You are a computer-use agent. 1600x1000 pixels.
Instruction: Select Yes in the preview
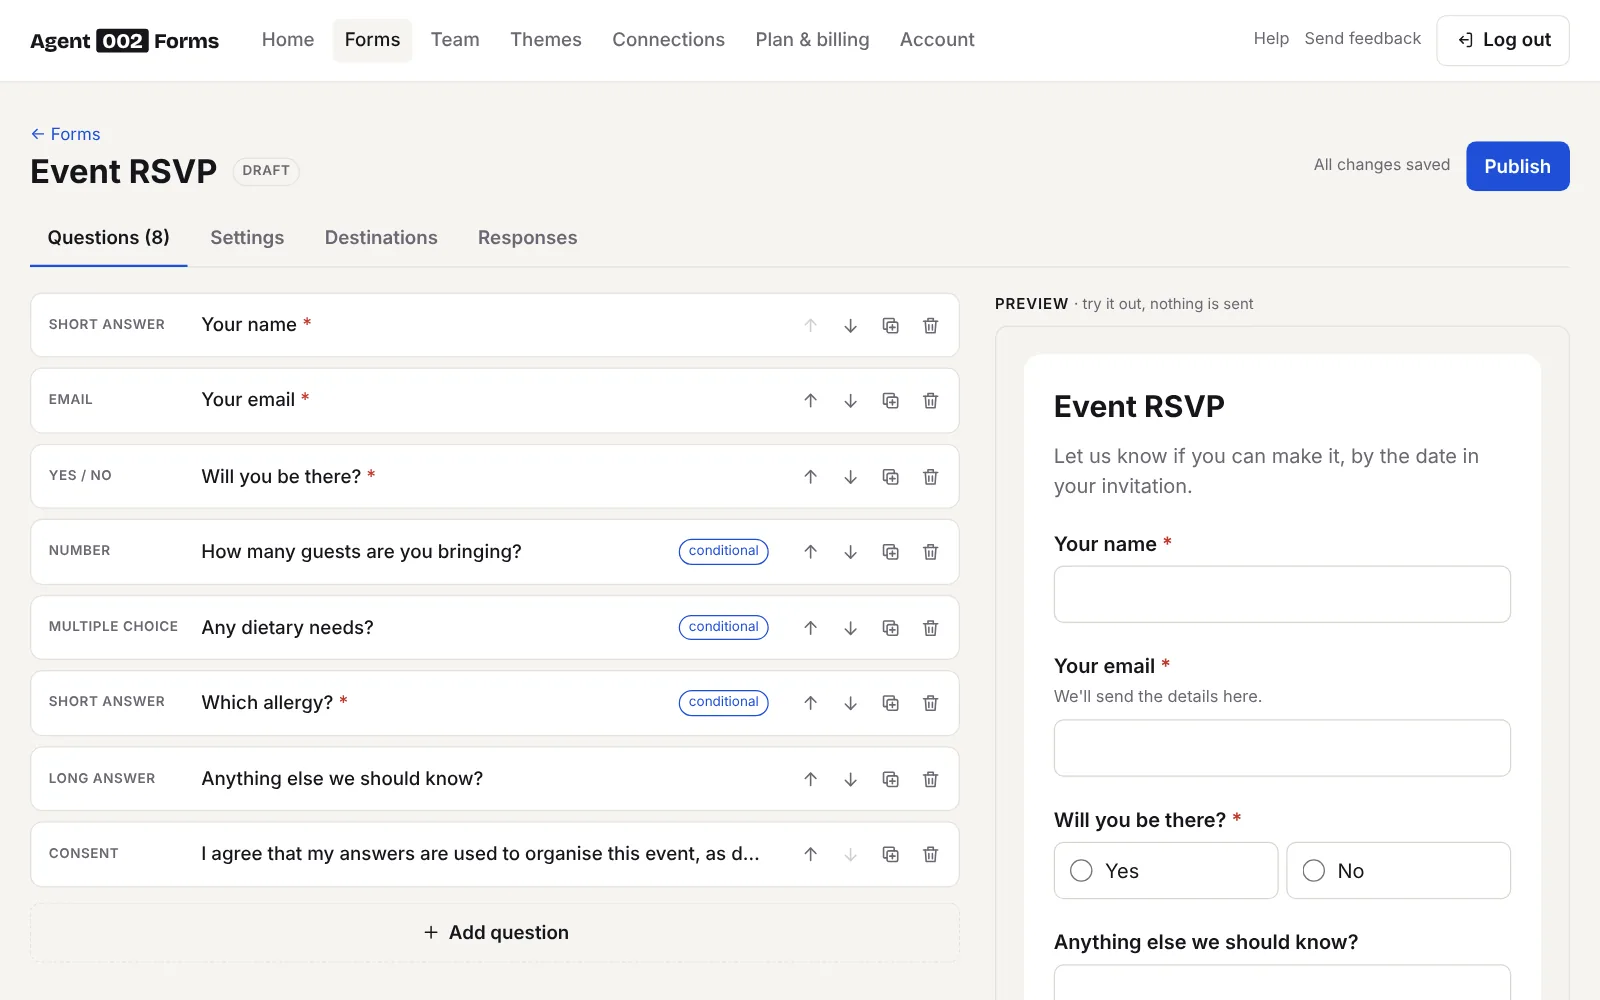point(1166,871)
